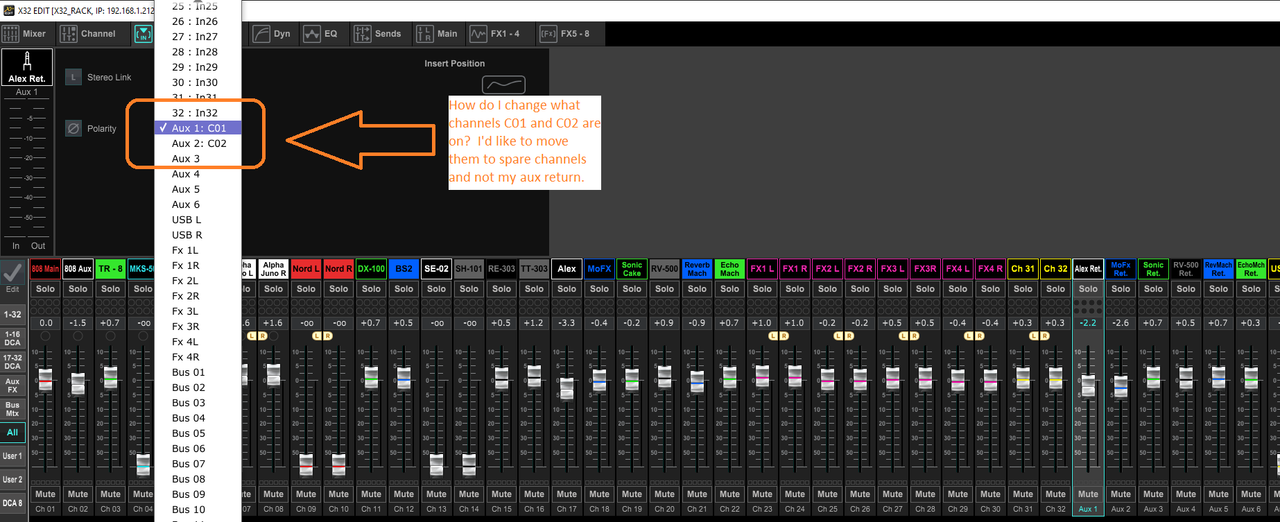This screenshot has width=1280, height=522.
Task: Select the MoFX channel label
Action: point(599,269)
